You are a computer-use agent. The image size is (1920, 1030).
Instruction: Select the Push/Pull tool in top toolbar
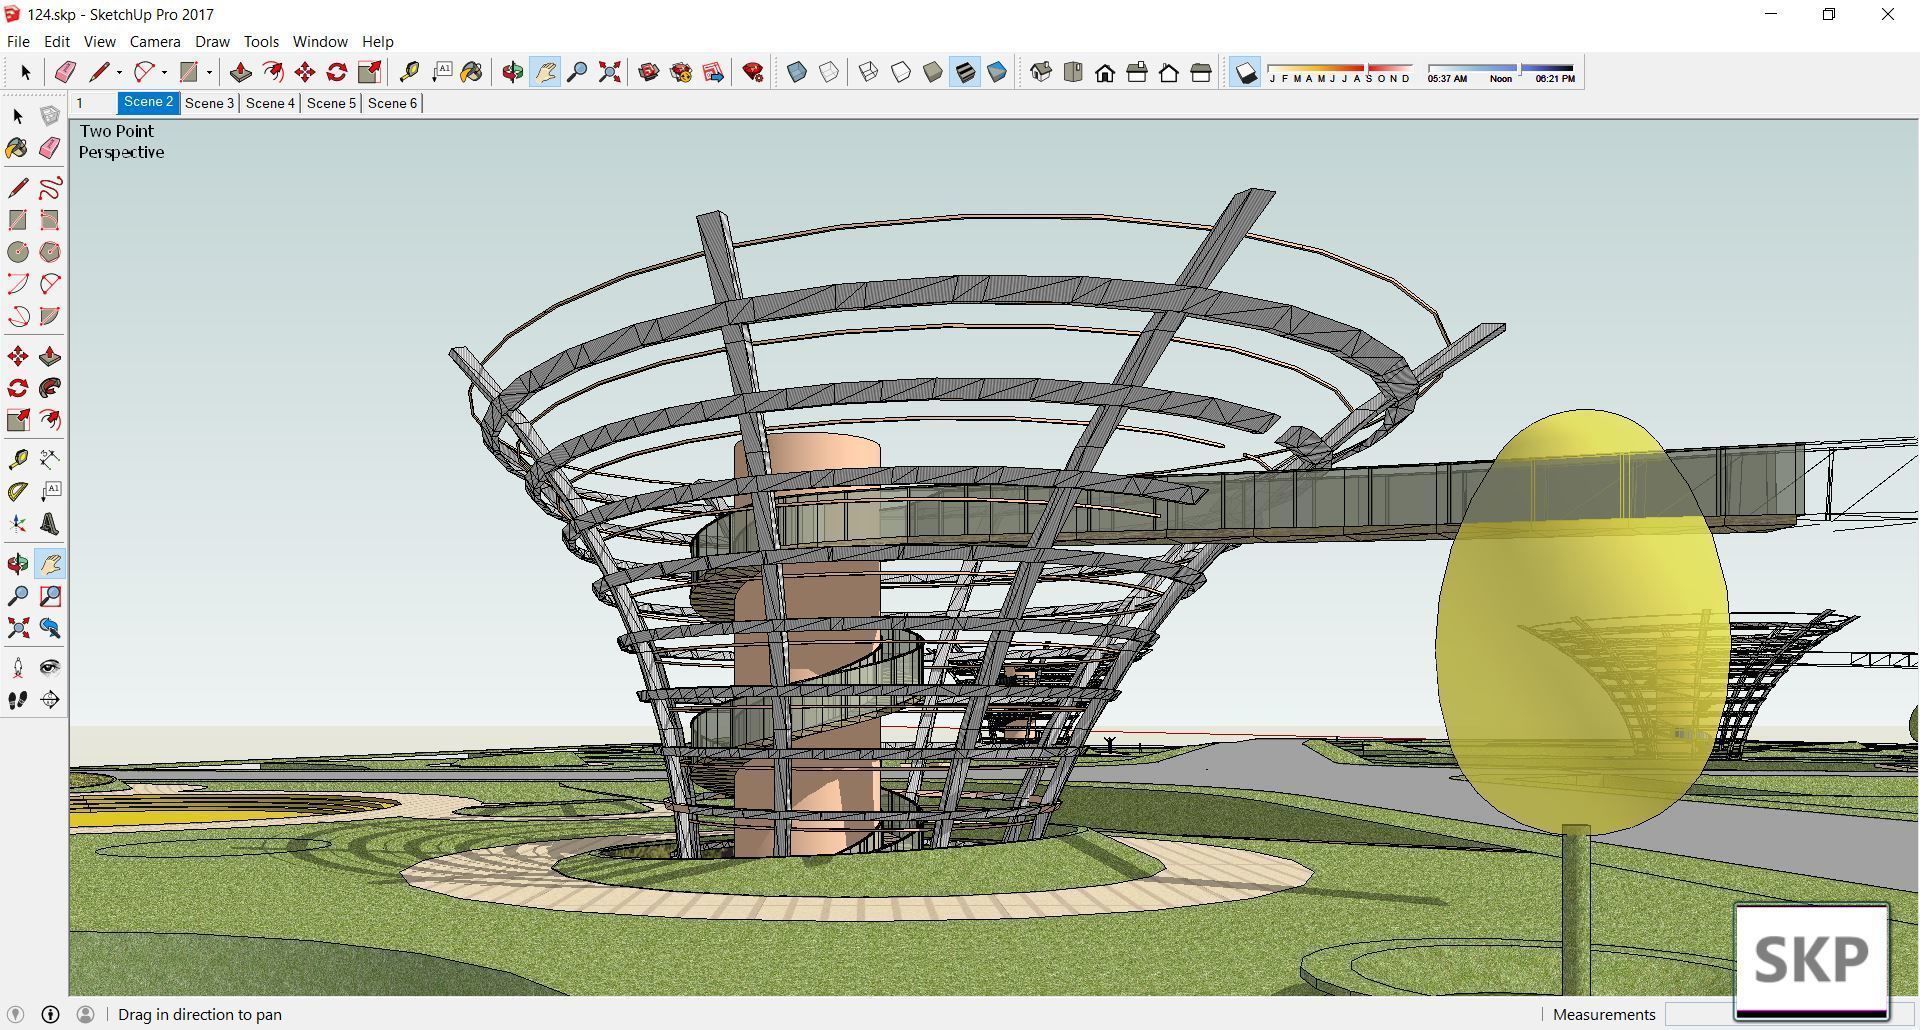point(240,72)
